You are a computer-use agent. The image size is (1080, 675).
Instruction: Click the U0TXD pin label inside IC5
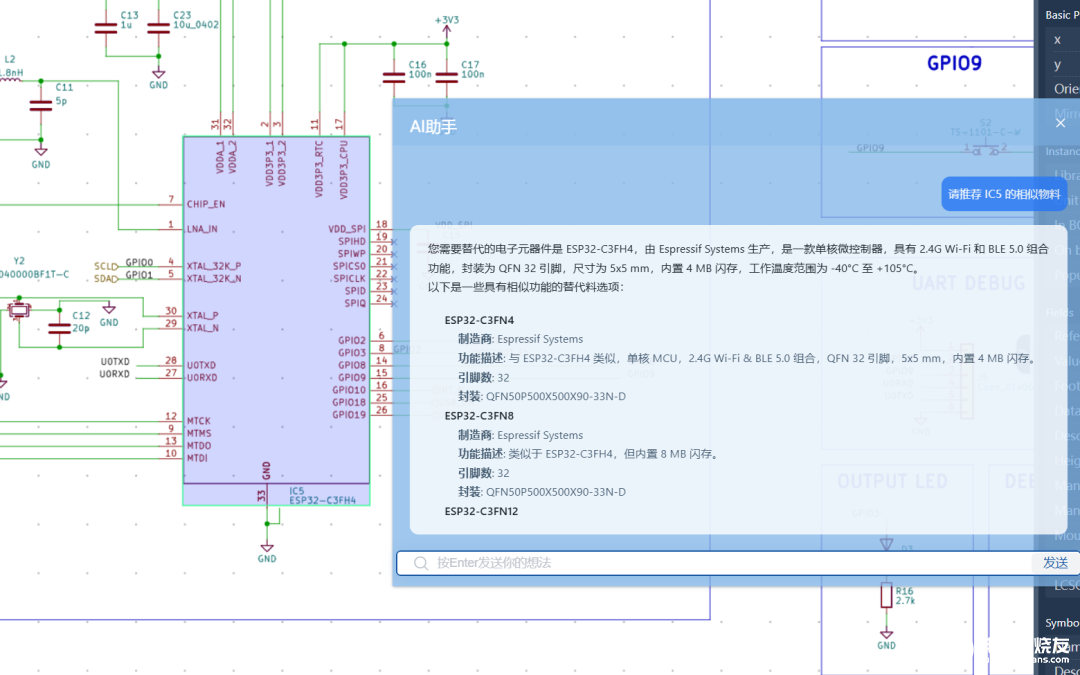tap(201, 365)
